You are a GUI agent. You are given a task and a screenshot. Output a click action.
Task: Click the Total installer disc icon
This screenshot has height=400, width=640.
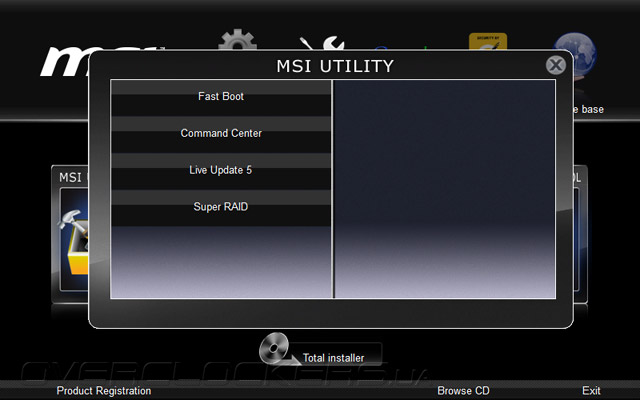(x=276, y=349)
